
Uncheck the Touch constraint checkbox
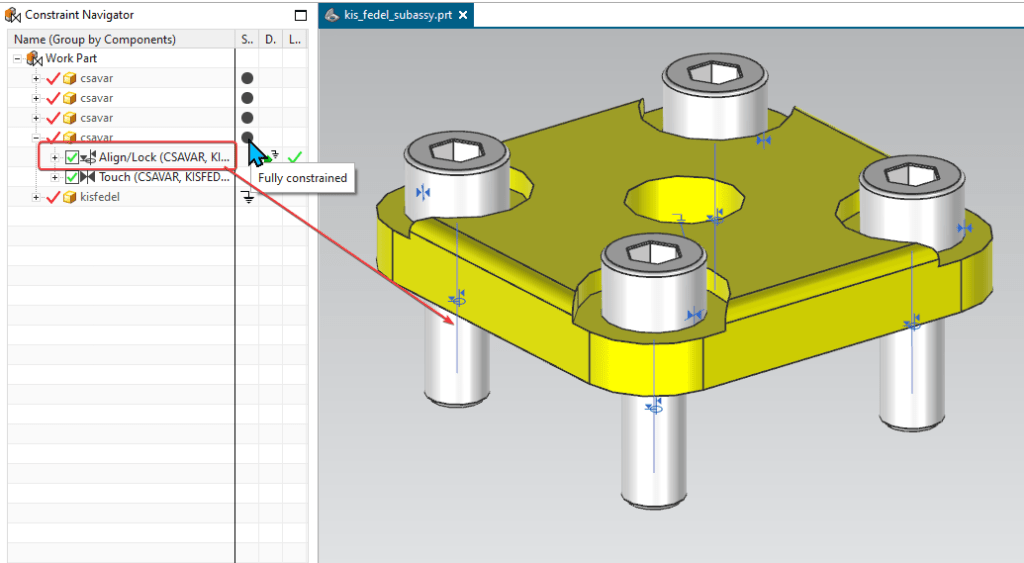click(72, 177)
